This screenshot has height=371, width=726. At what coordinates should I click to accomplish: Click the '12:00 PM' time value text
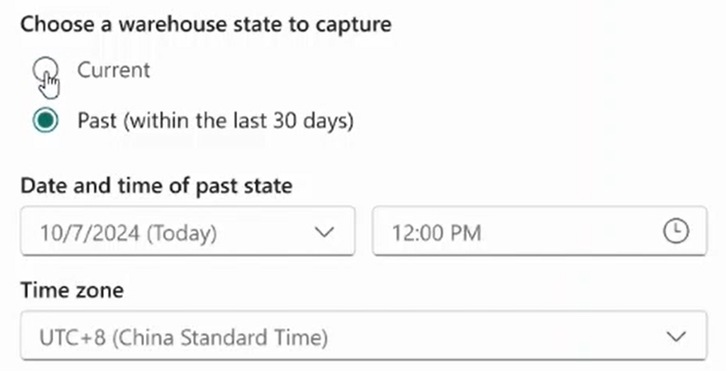(437, 233)
